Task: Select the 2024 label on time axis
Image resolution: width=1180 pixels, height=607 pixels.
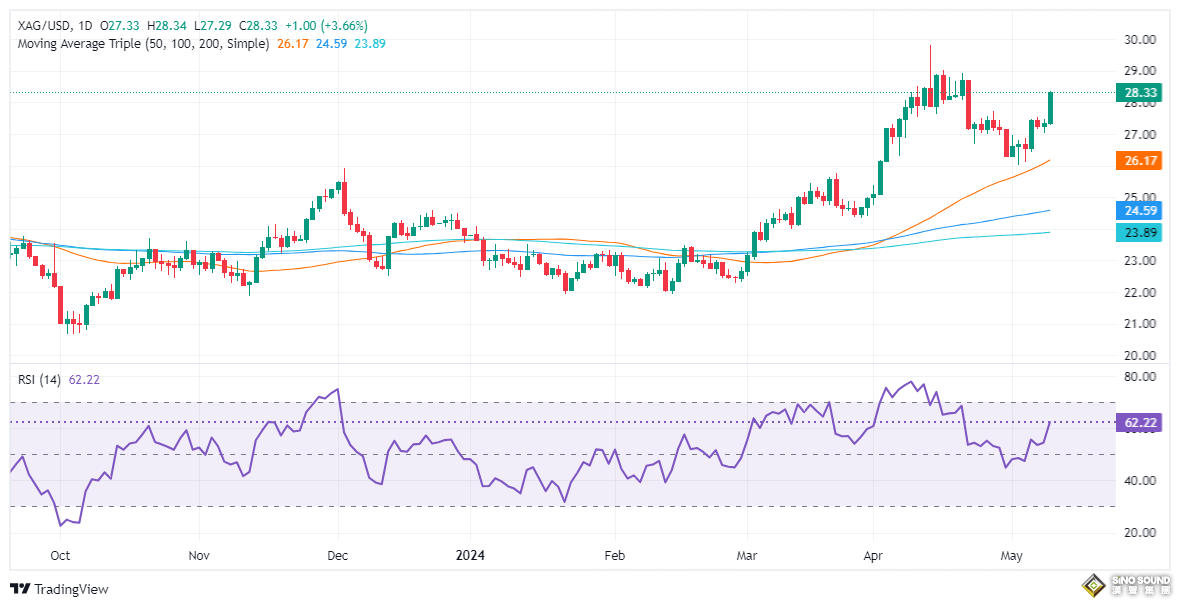Action: [470, 554]
